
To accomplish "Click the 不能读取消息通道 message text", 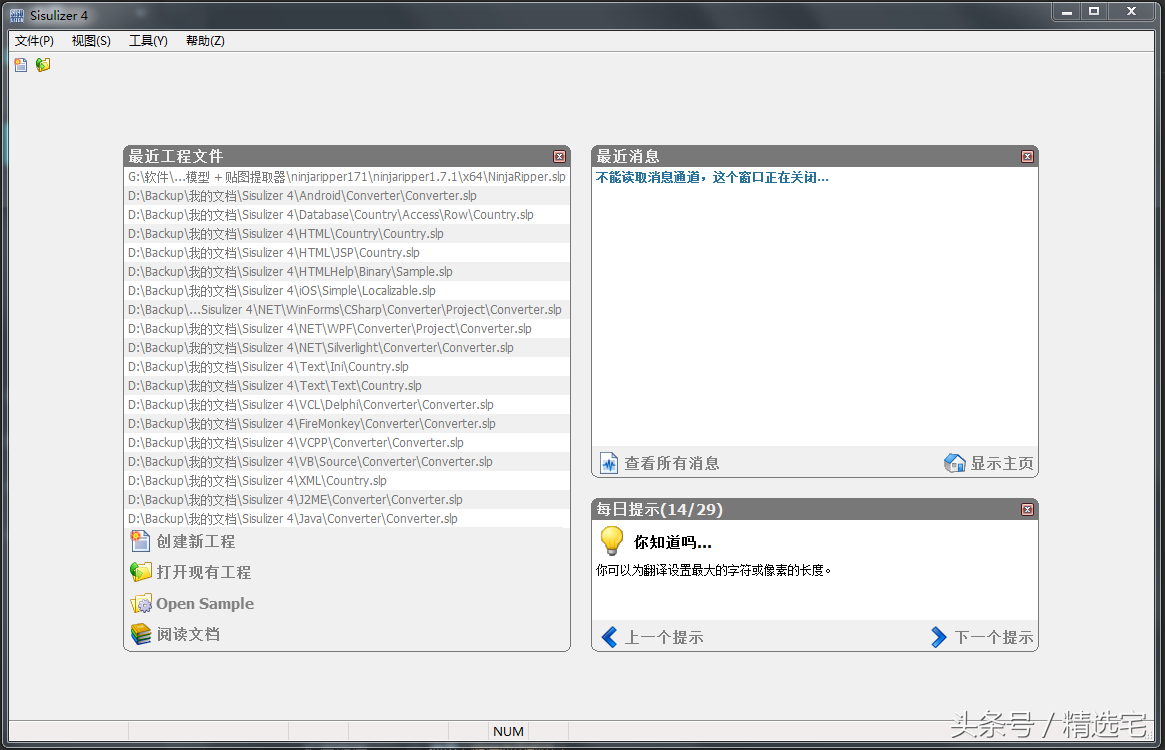I will click(x=712, y=177).
